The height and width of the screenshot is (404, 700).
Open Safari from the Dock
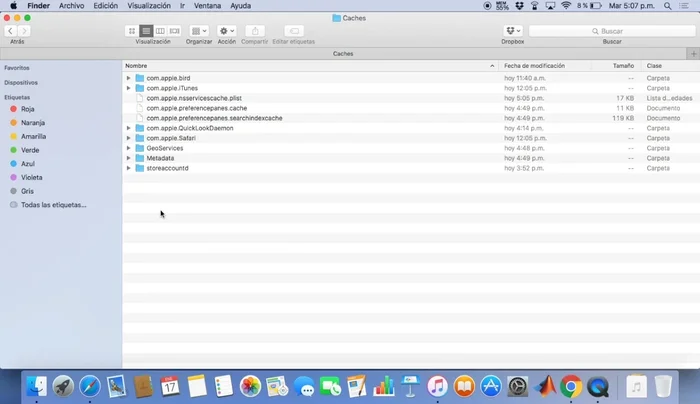[x=90, y=386]
